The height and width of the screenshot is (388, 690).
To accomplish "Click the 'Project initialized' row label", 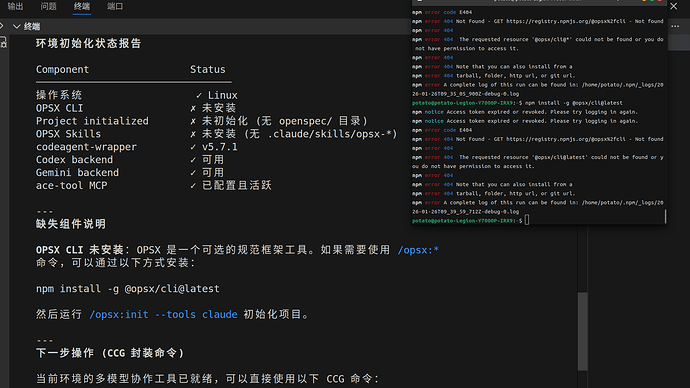I will pyautogui.click(x=92, y=121).
